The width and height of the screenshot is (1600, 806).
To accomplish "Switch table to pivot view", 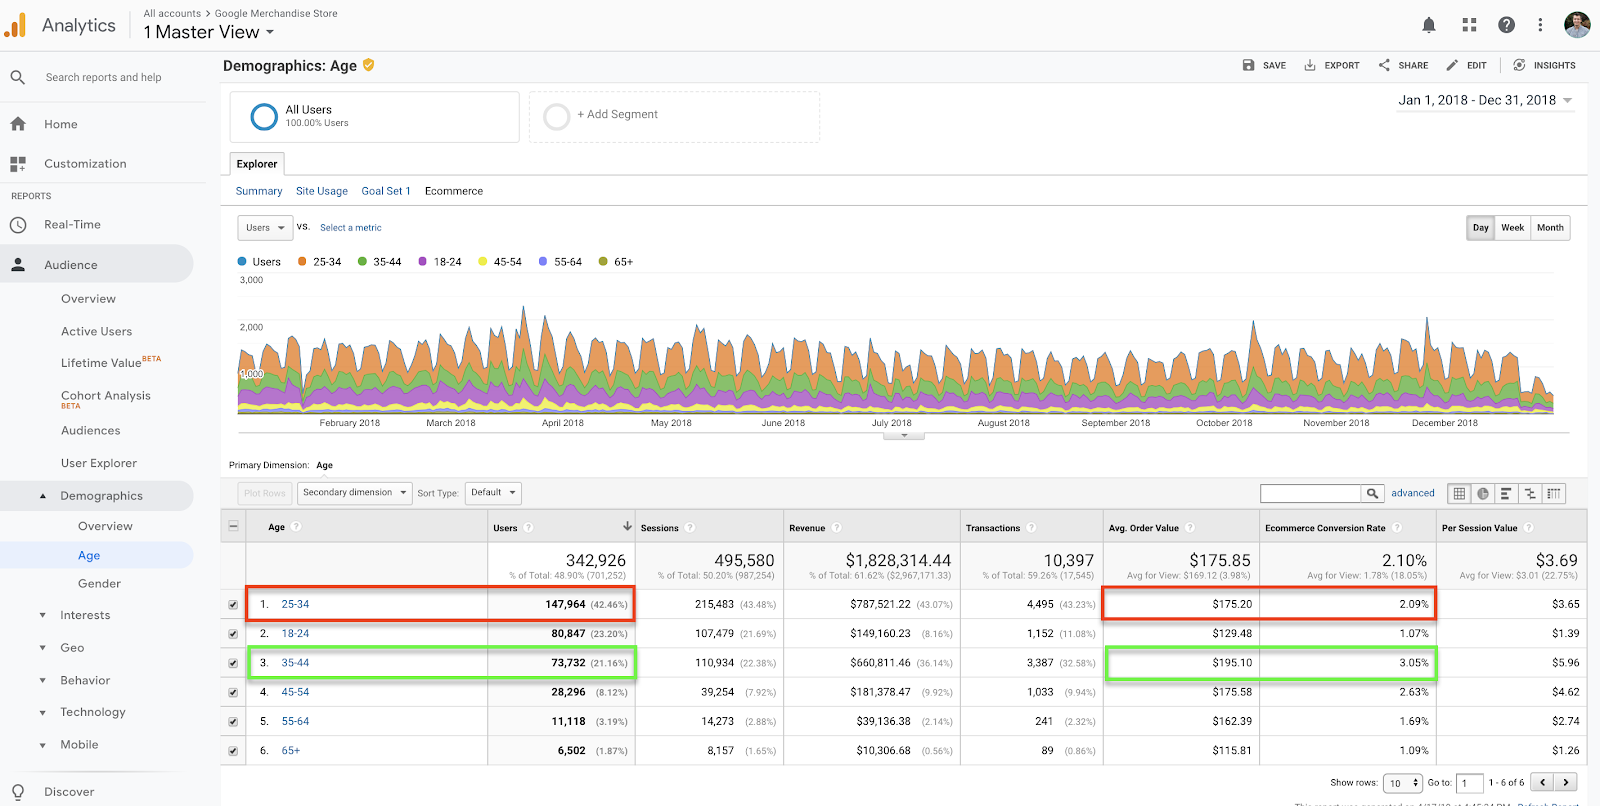I will (x=1553, y=493).
